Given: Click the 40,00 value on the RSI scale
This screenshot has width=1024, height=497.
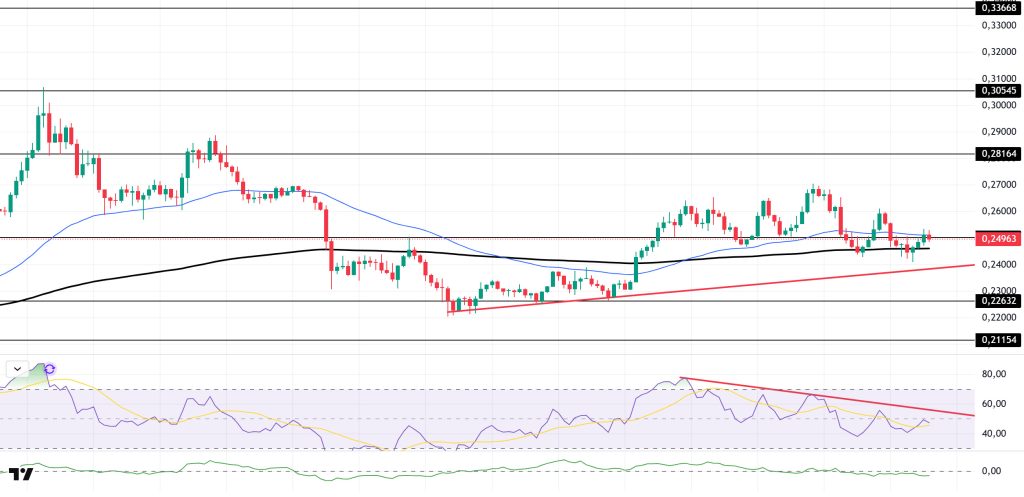Looking at the screenshot, I should click(992, 434).
